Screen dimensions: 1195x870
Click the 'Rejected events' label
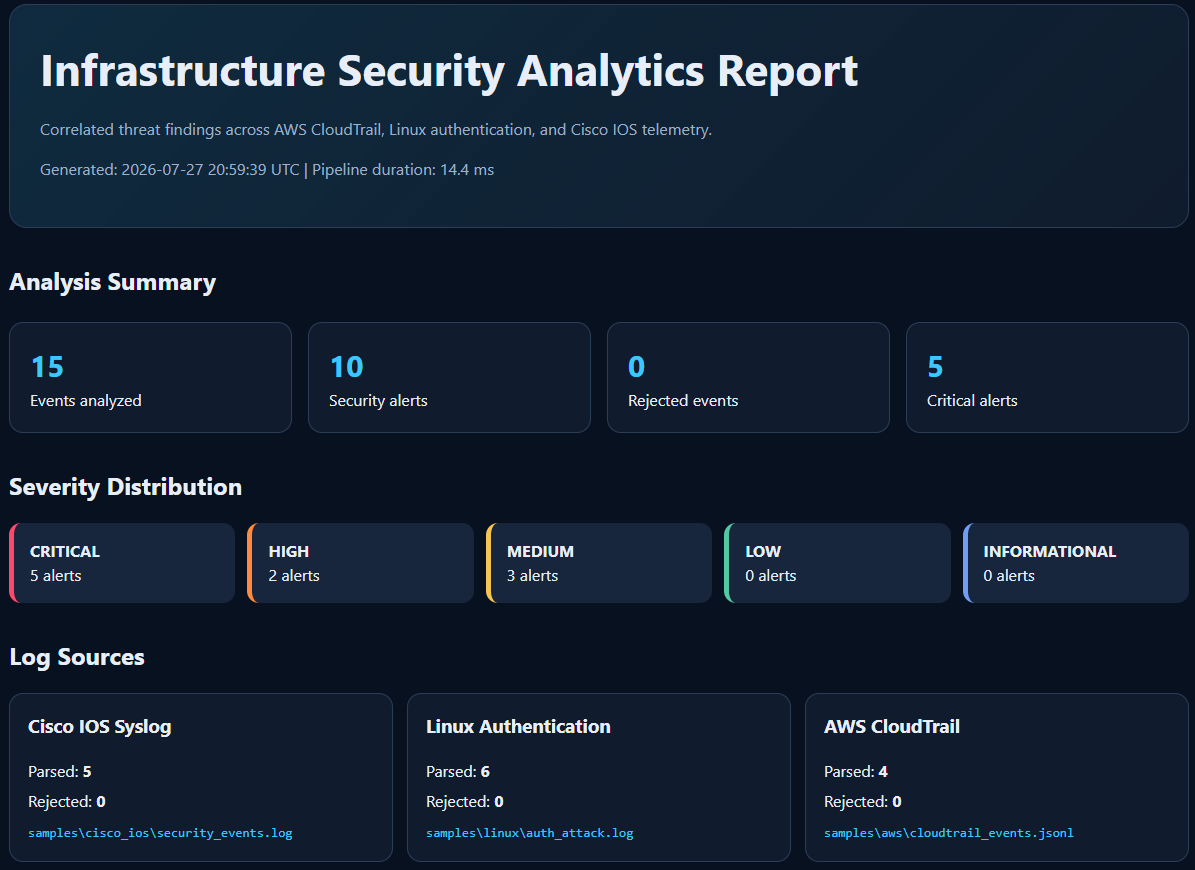pyautogui.click(x=683, y=401)
